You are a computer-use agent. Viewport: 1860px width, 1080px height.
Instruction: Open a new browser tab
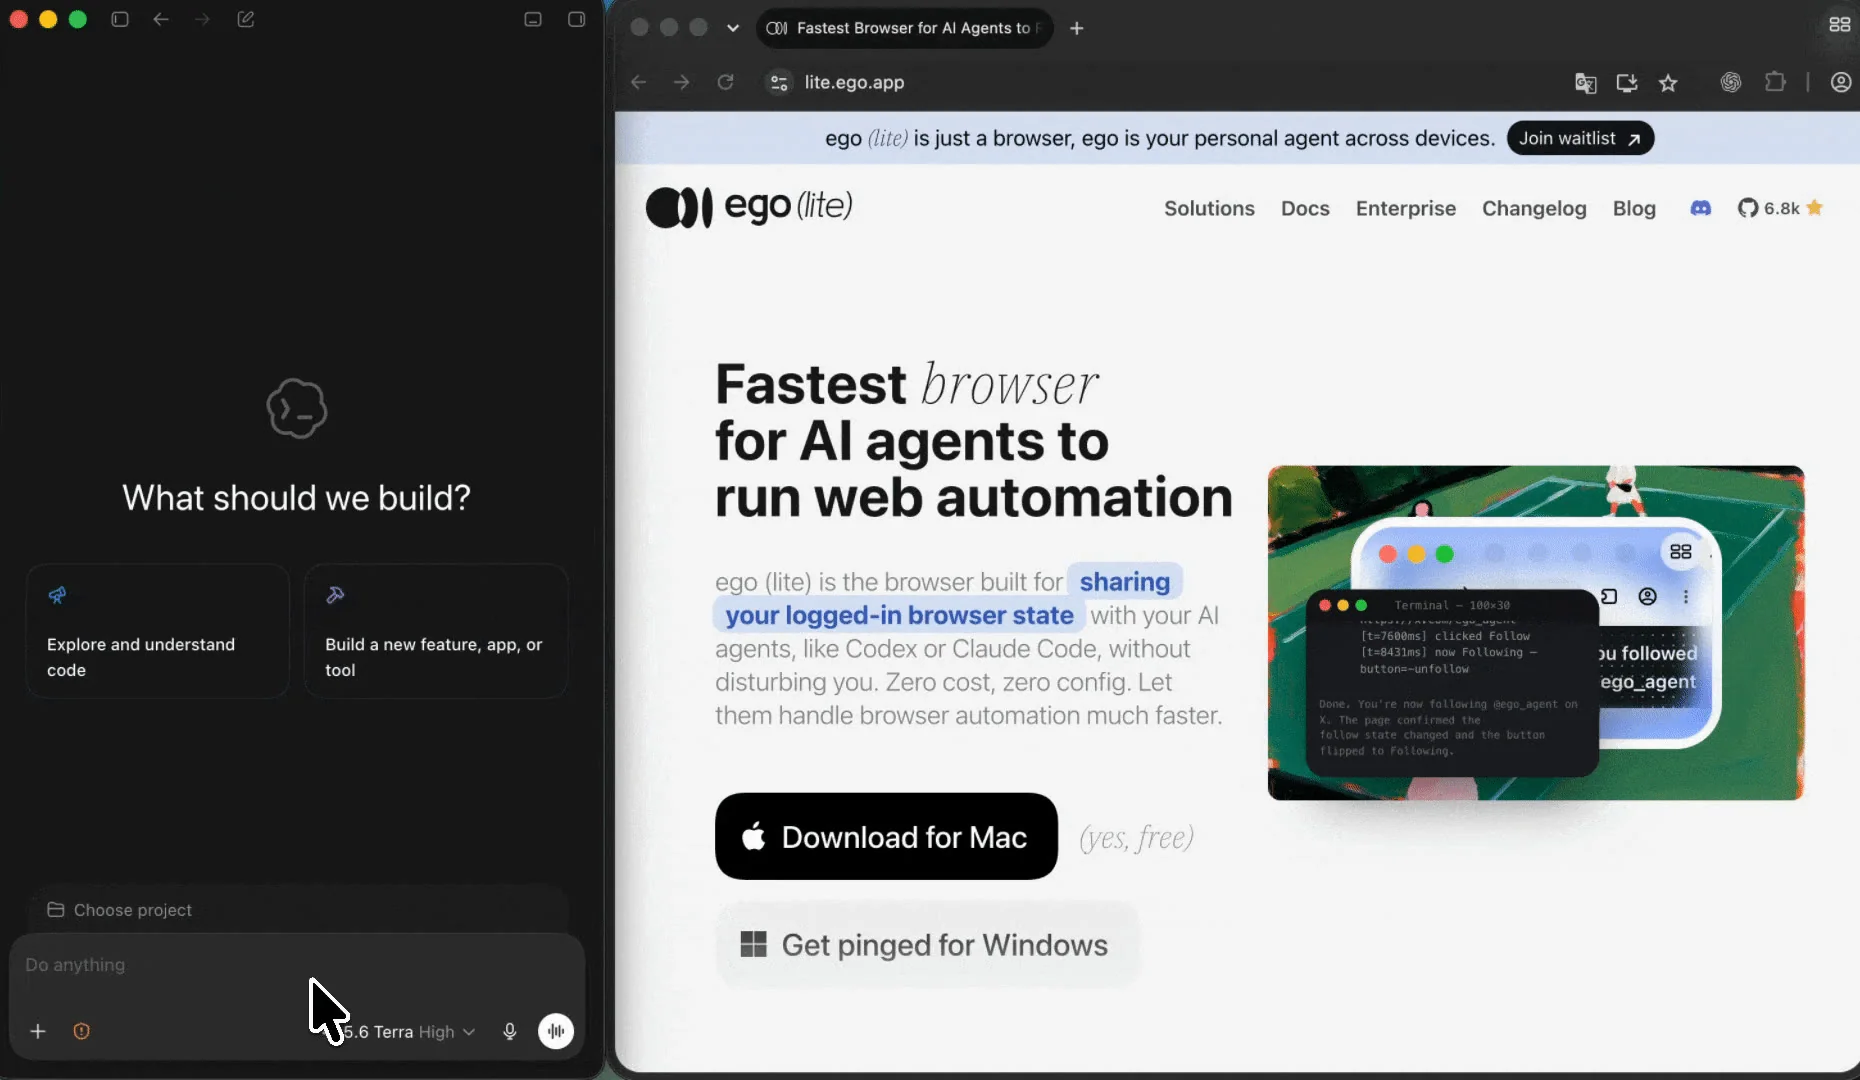tap(1077, 28)
